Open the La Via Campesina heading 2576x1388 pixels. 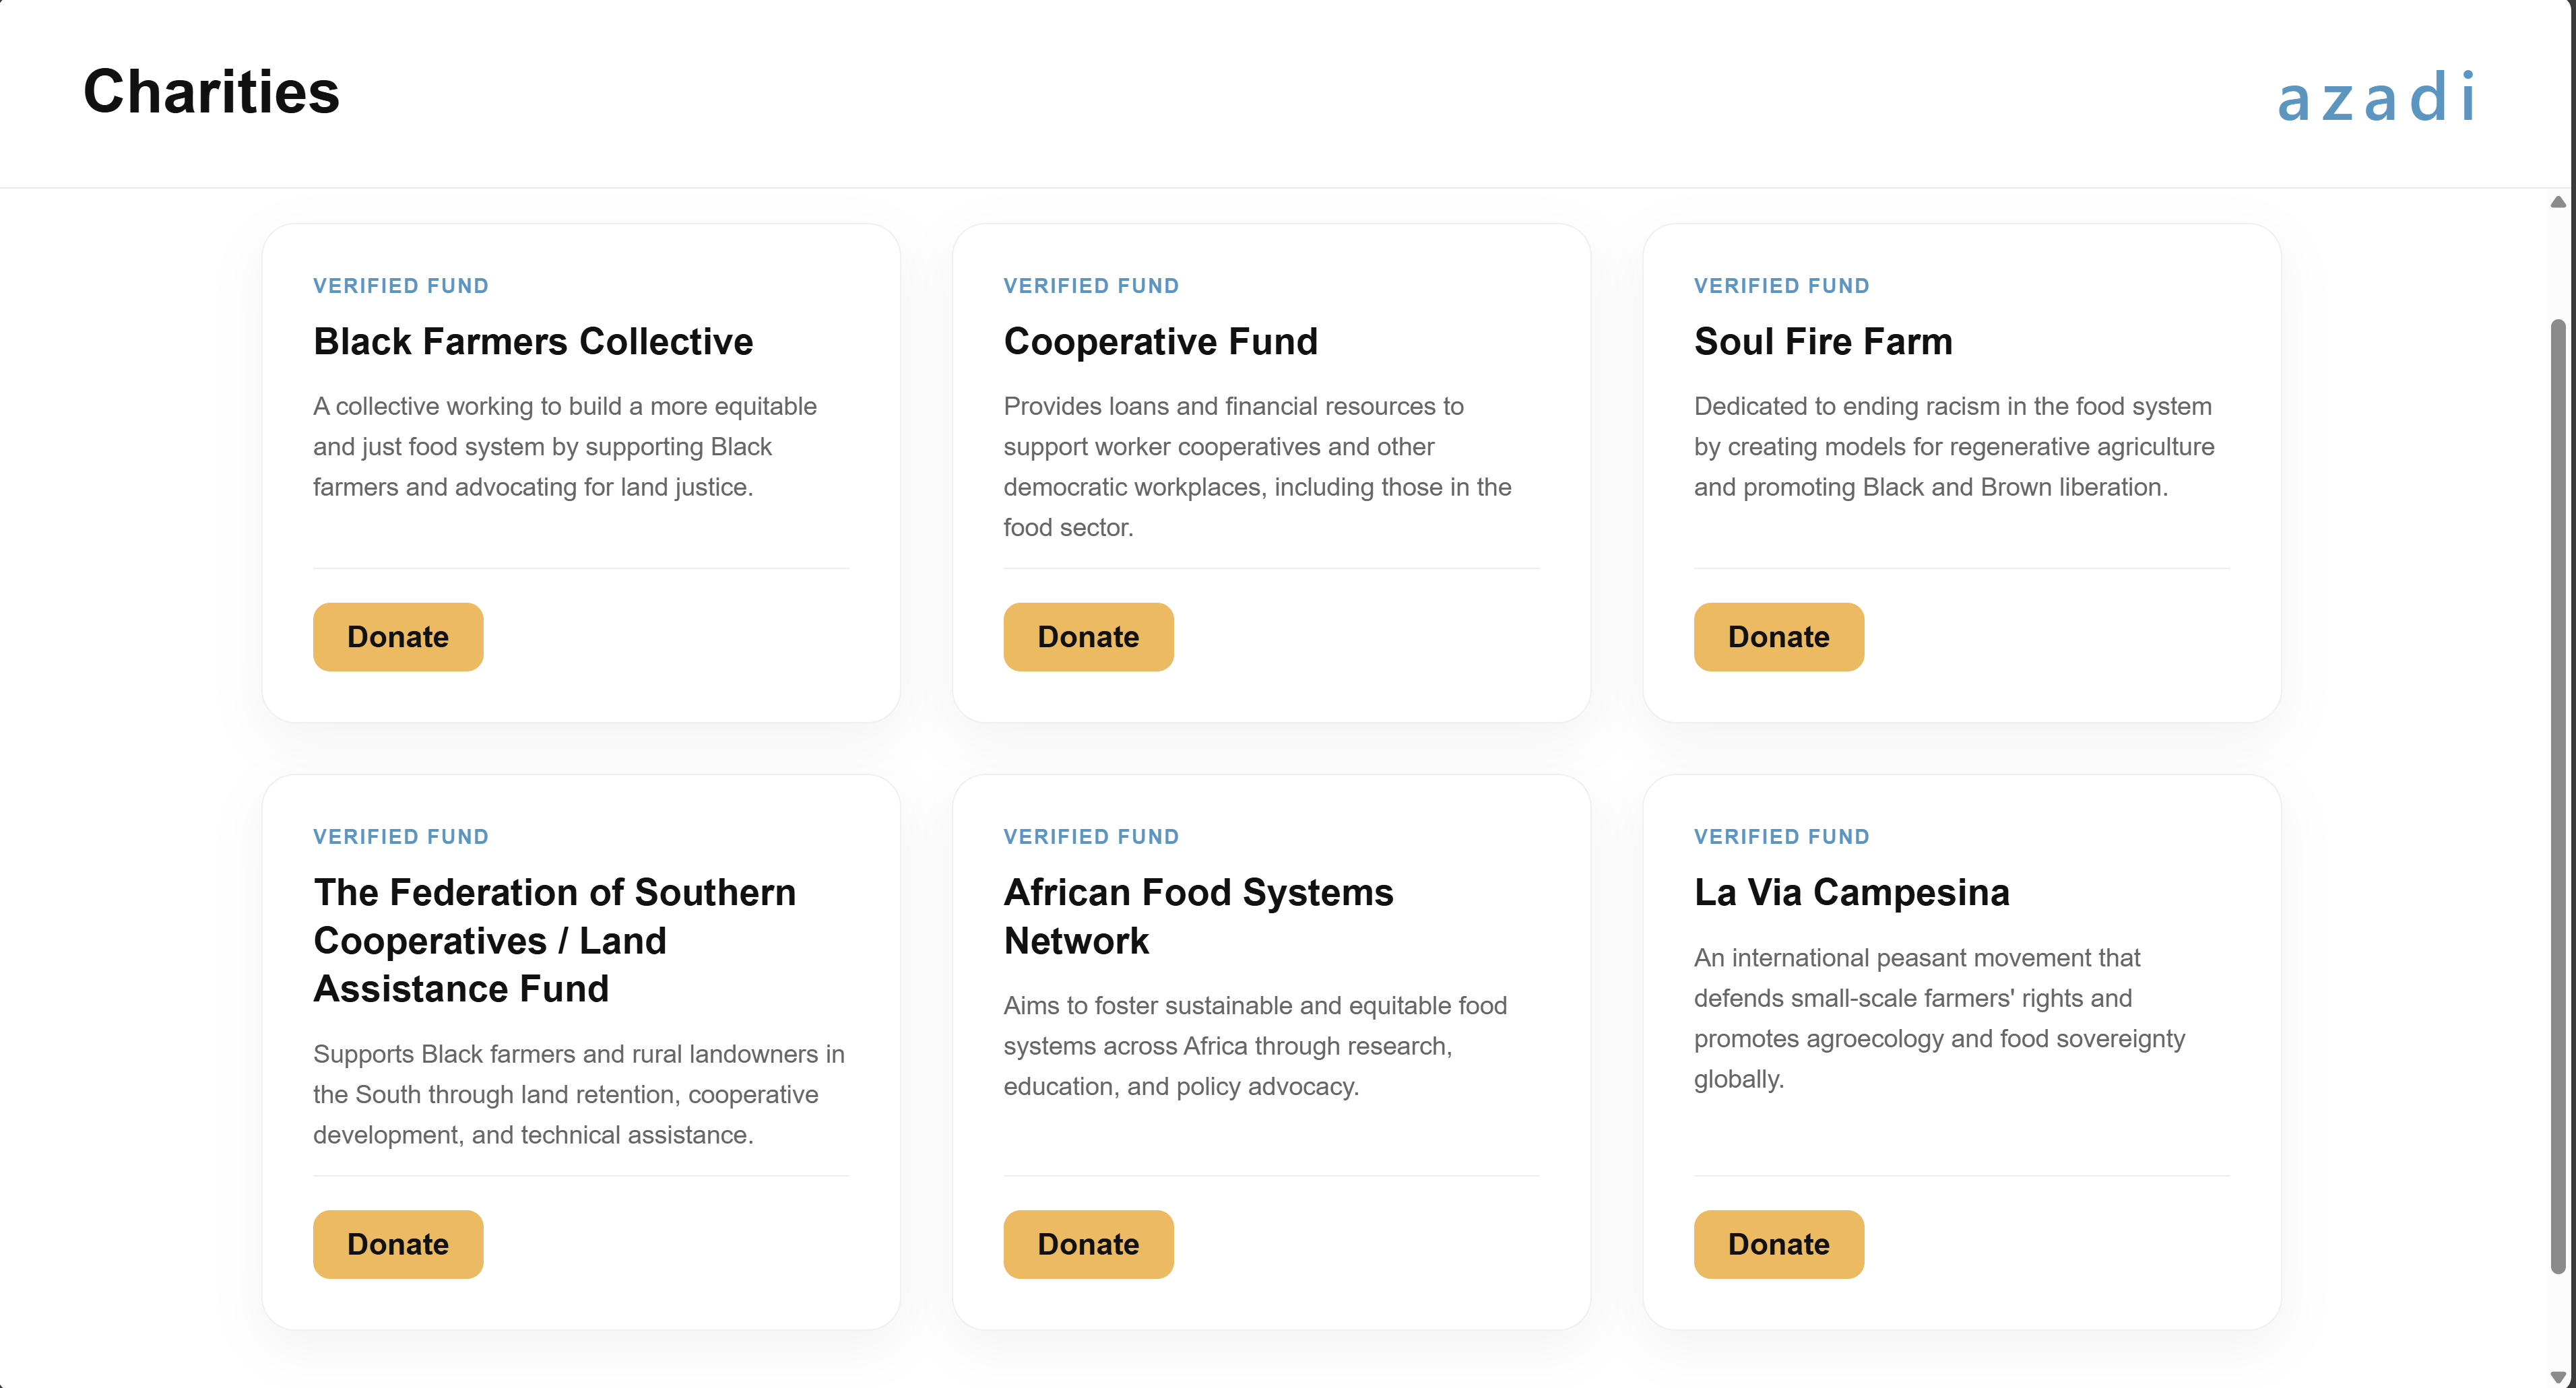(x=1851, y=892)
